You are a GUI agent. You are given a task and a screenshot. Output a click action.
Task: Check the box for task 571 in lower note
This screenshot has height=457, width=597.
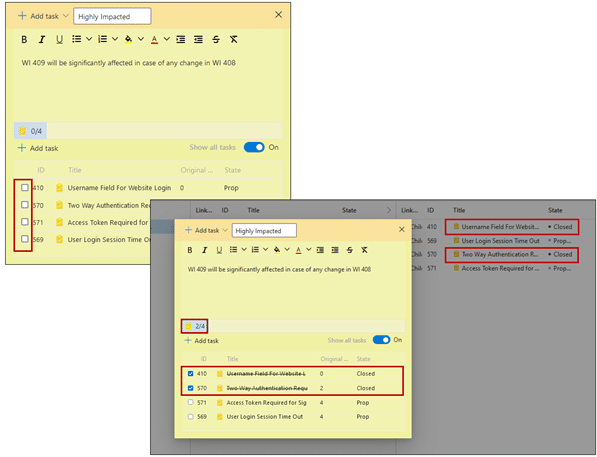click(191, 402)
